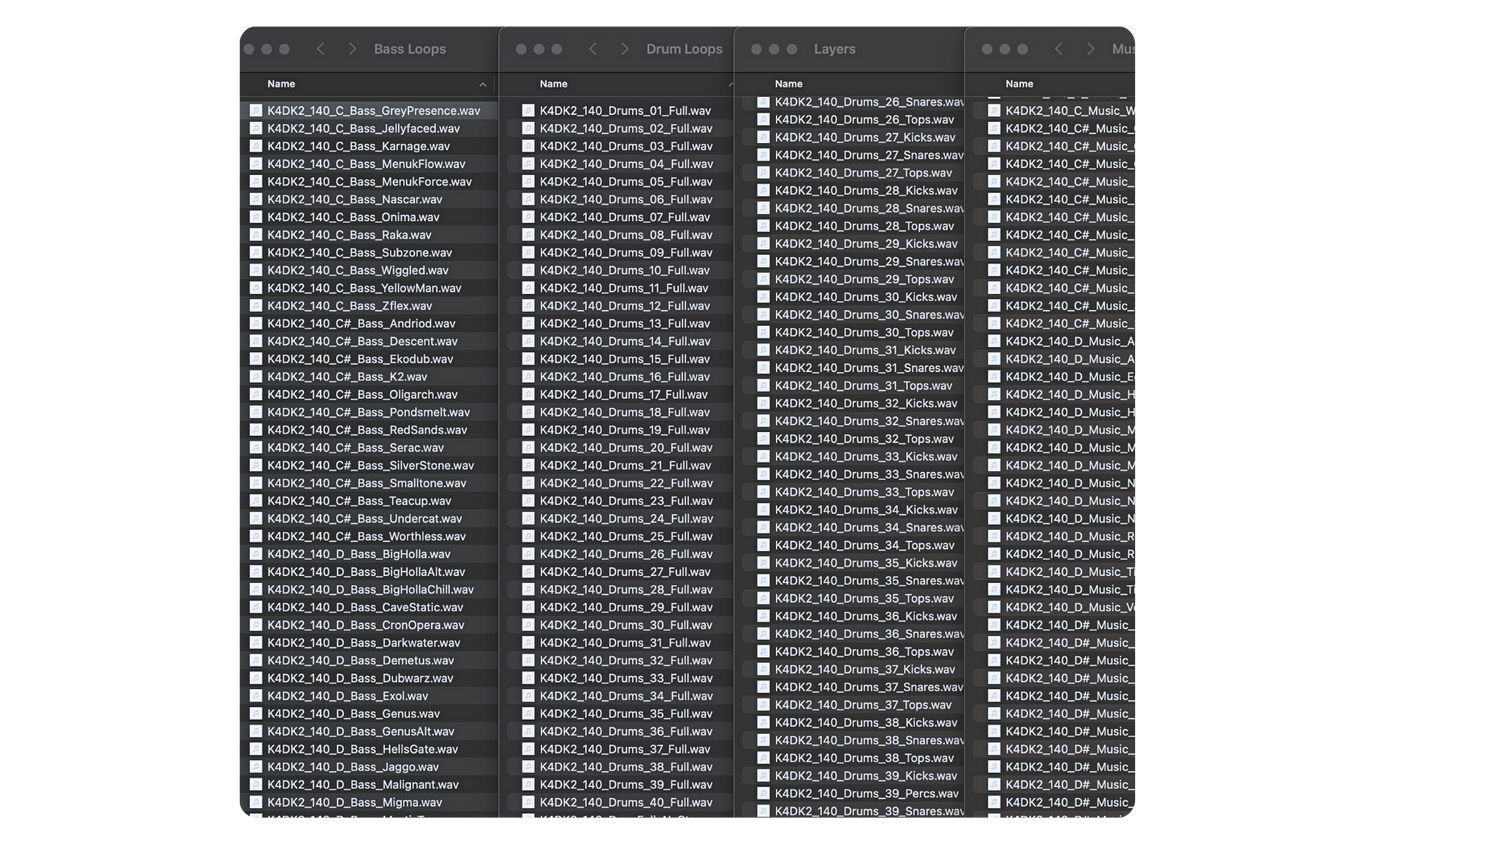
Task: Click the file icon beside K4DK2_140_C_Bass_GreyPresence.wav
Action: point(256,111)
